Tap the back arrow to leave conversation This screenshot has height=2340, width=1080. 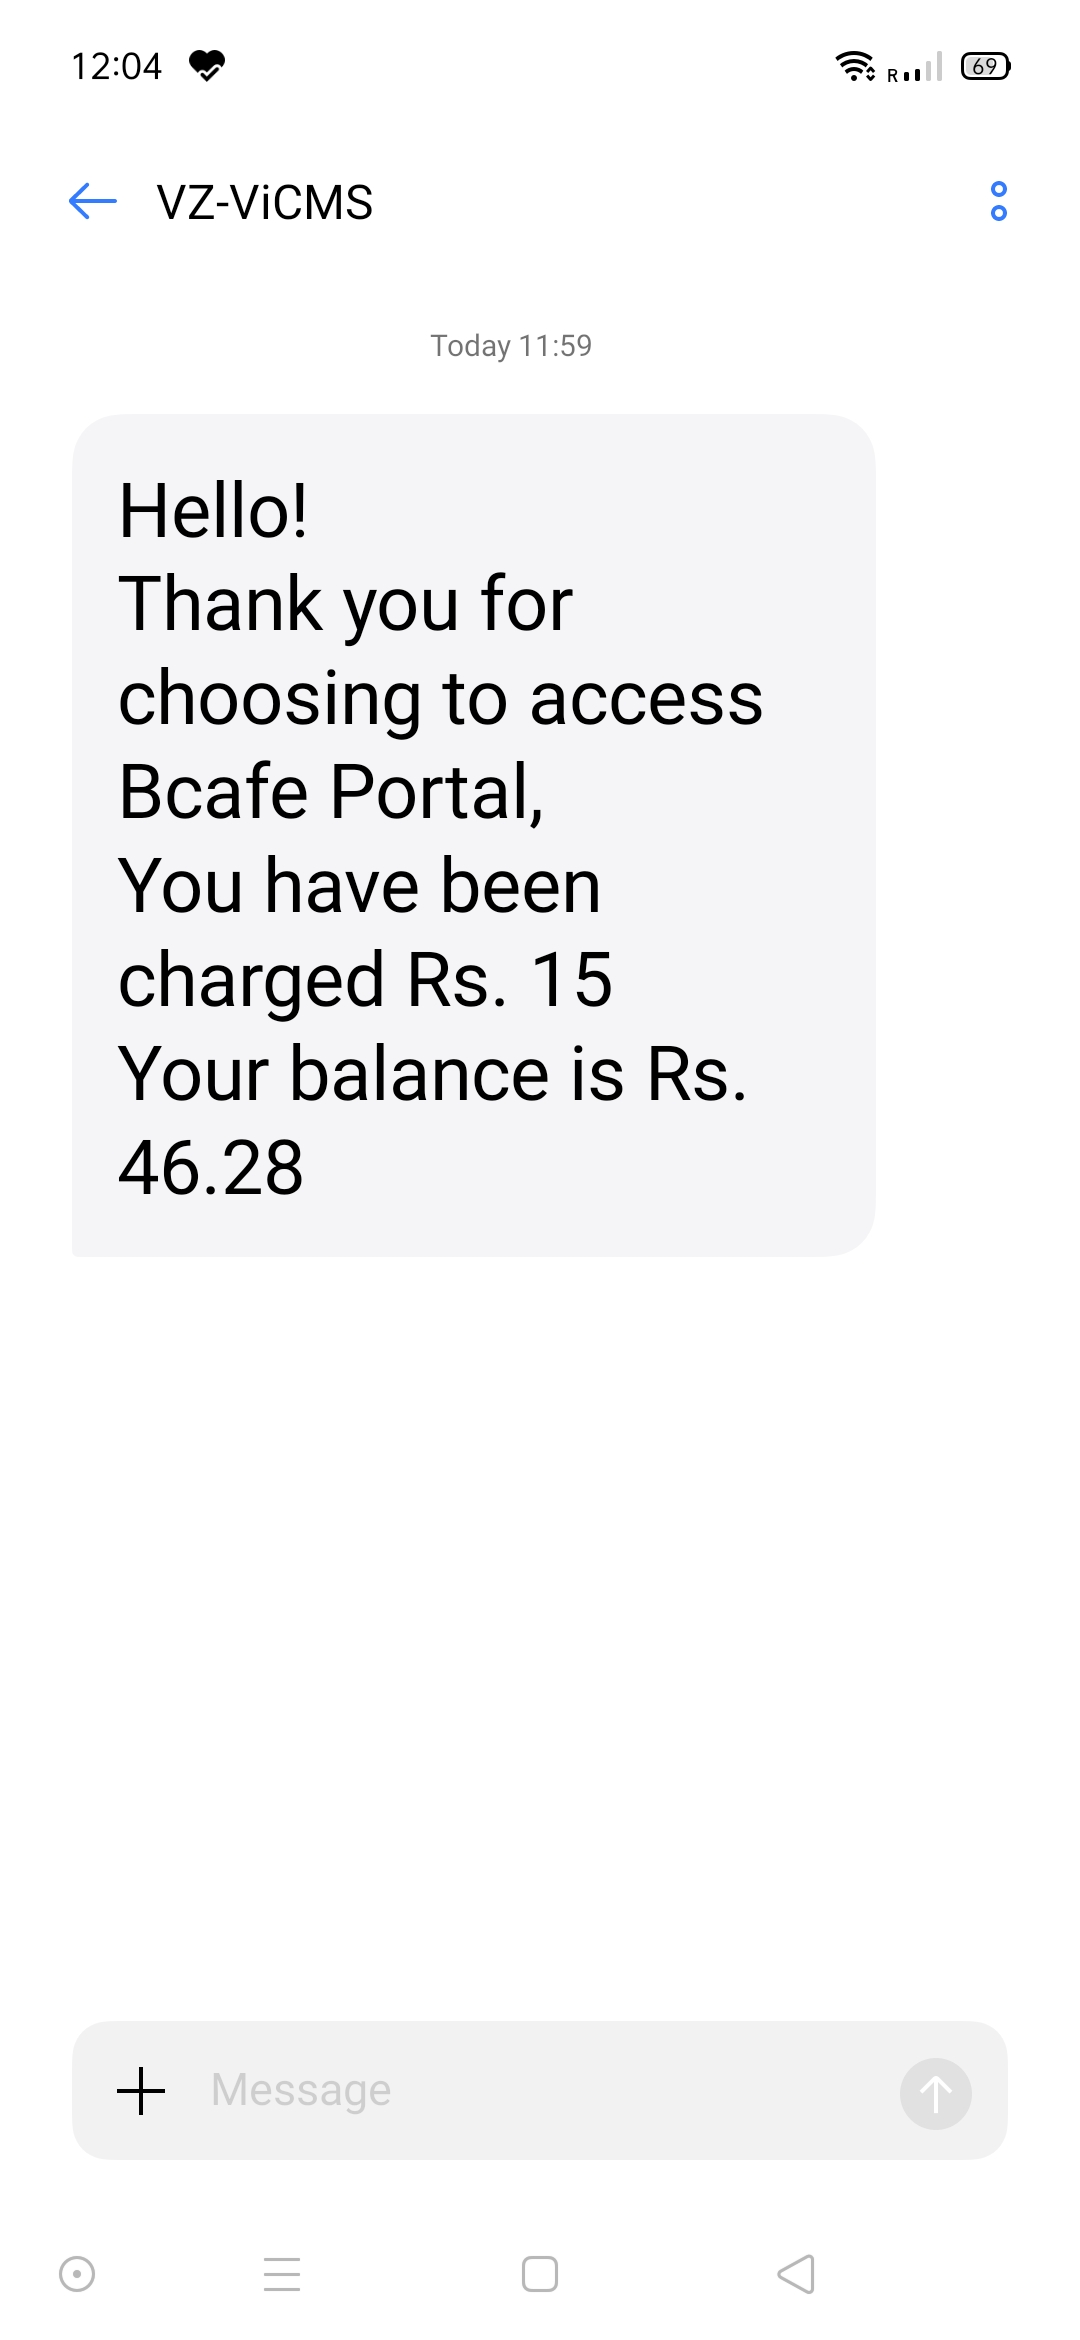93,201
